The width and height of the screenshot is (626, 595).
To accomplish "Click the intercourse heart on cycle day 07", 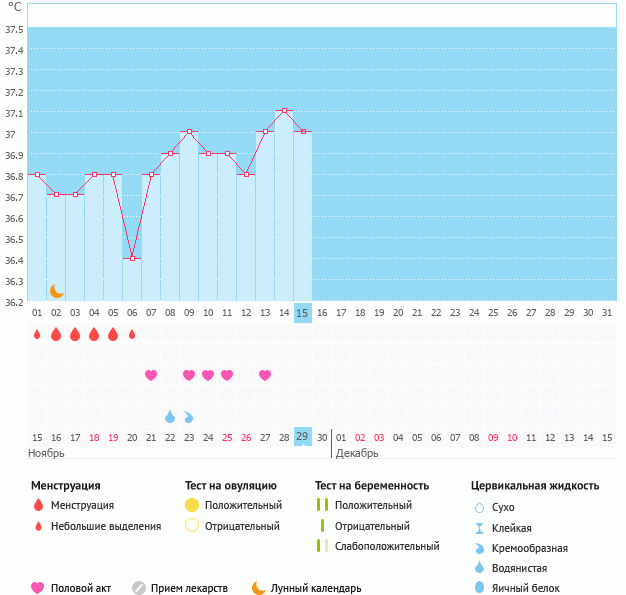I will [x=151, y=375].
